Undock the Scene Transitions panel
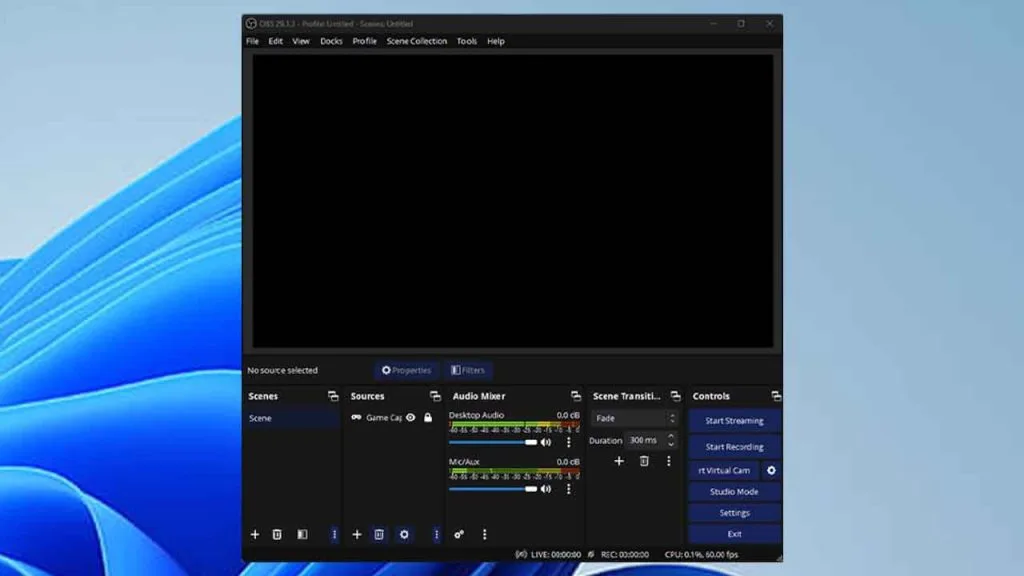The height and width of the screenshot is (576, 1024). [675, 396]
